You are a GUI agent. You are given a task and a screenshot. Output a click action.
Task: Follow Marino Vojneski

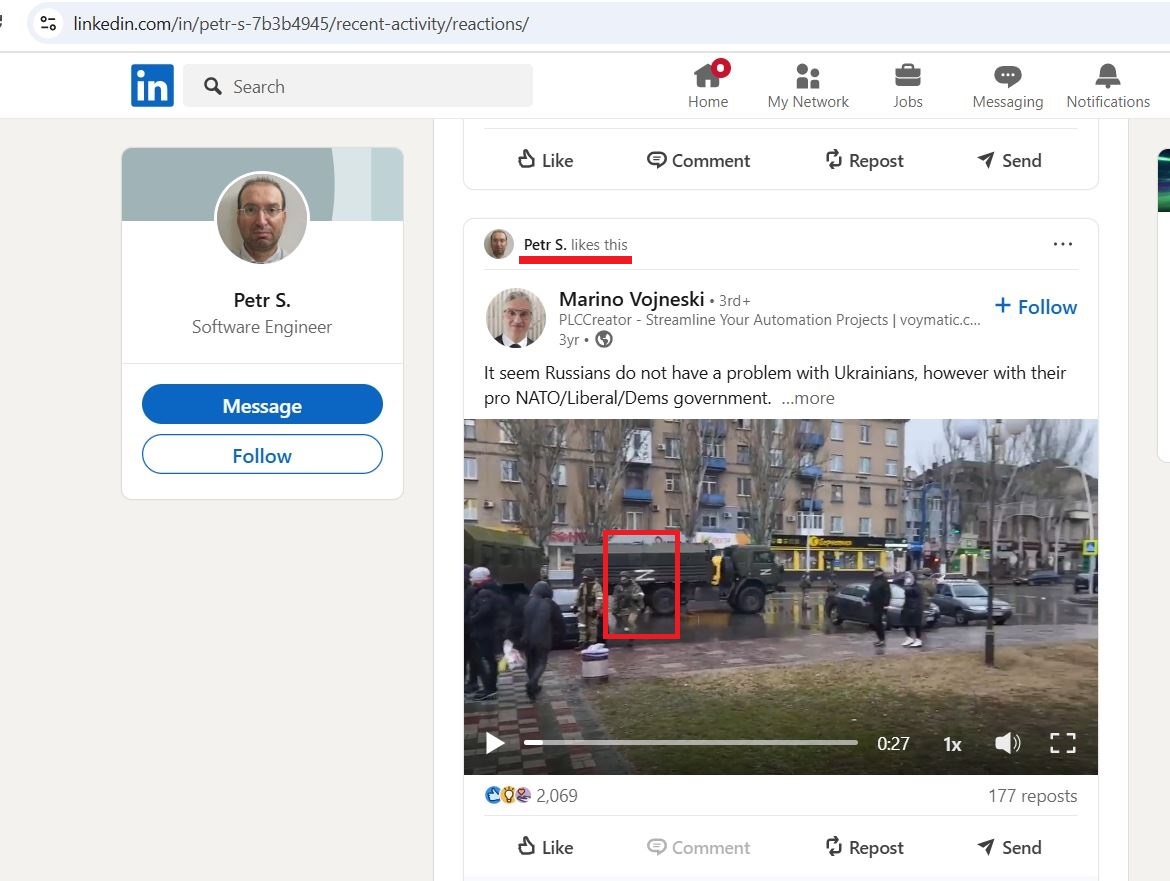click(x=1036, y=307)
